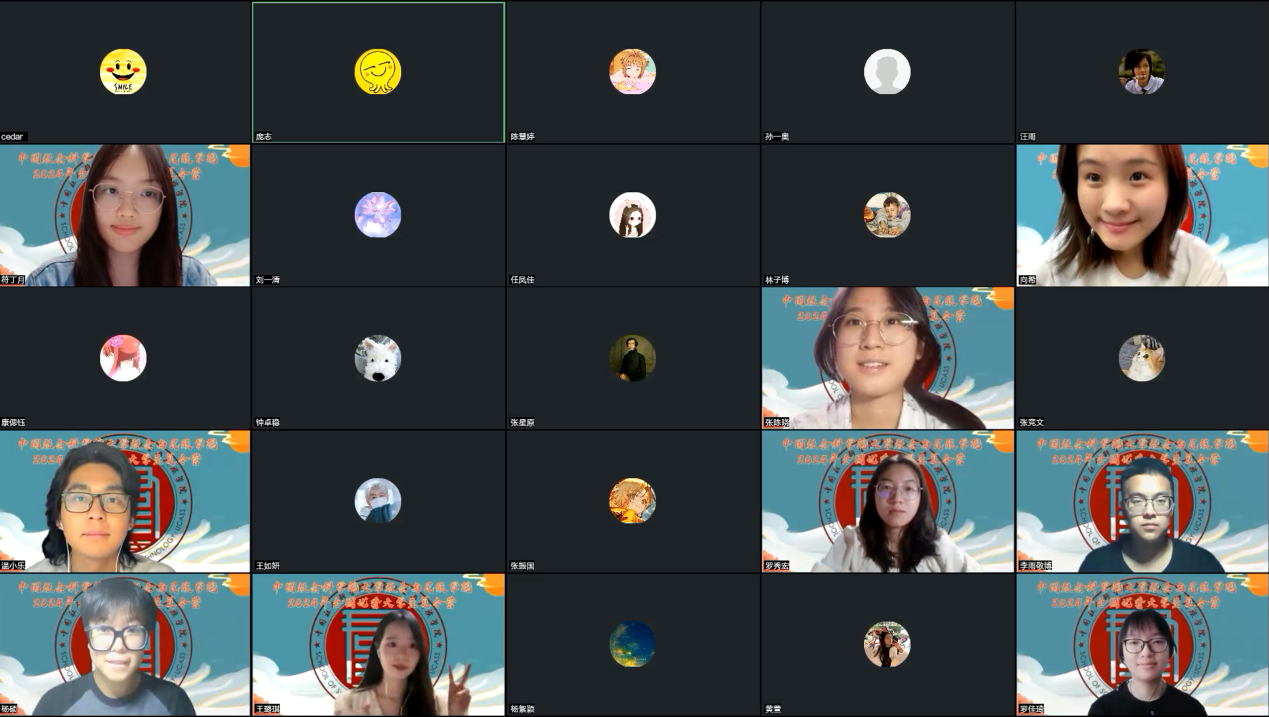Image resolution: width=1269 pixels, height=717 pixels.
Task: Click the cartoon girl with brown hair avatar
Action: (632, 215)
